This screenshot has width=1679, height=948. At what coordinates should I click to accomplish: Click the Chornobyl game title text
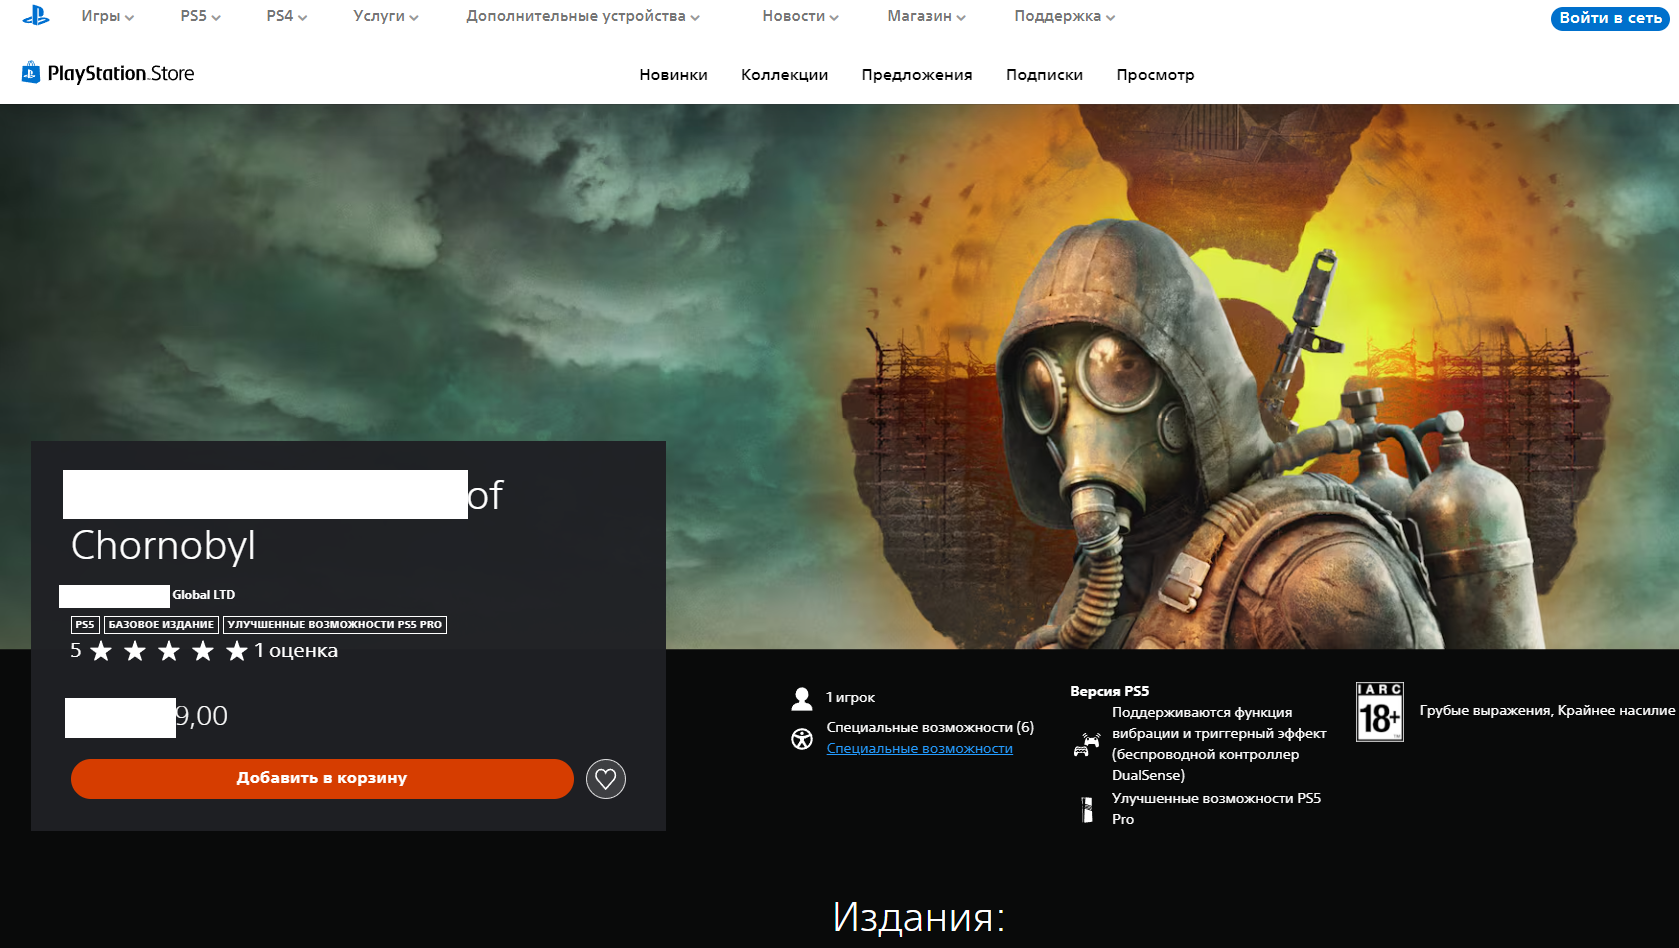[164, 546]
